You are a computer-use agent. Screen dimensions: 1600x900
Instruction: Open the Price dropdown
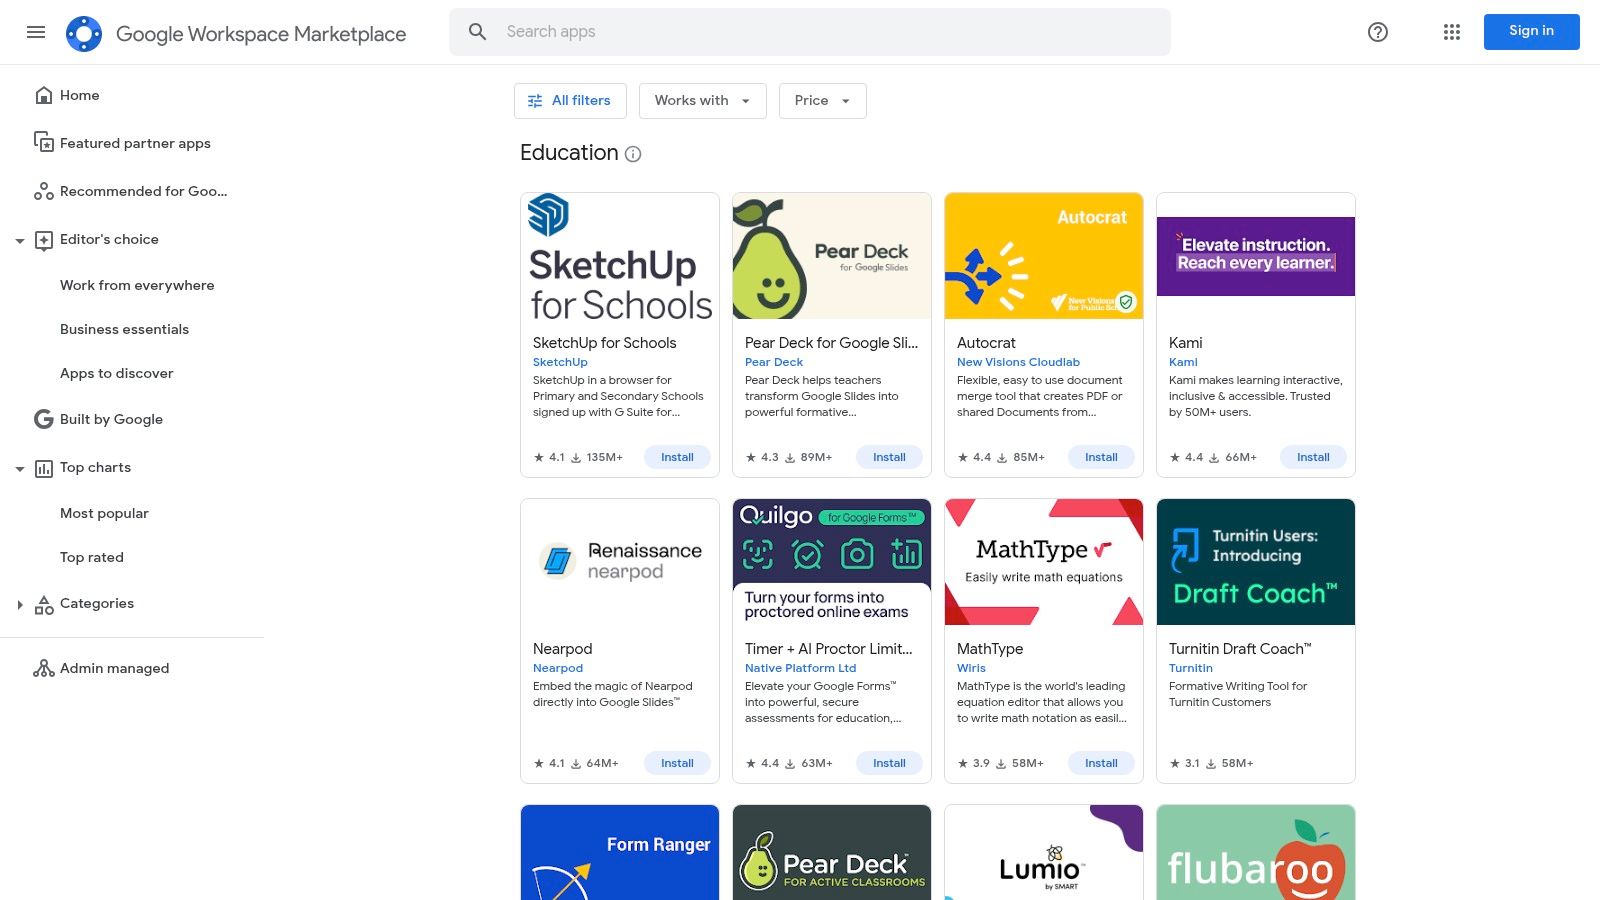pos(822,100)
